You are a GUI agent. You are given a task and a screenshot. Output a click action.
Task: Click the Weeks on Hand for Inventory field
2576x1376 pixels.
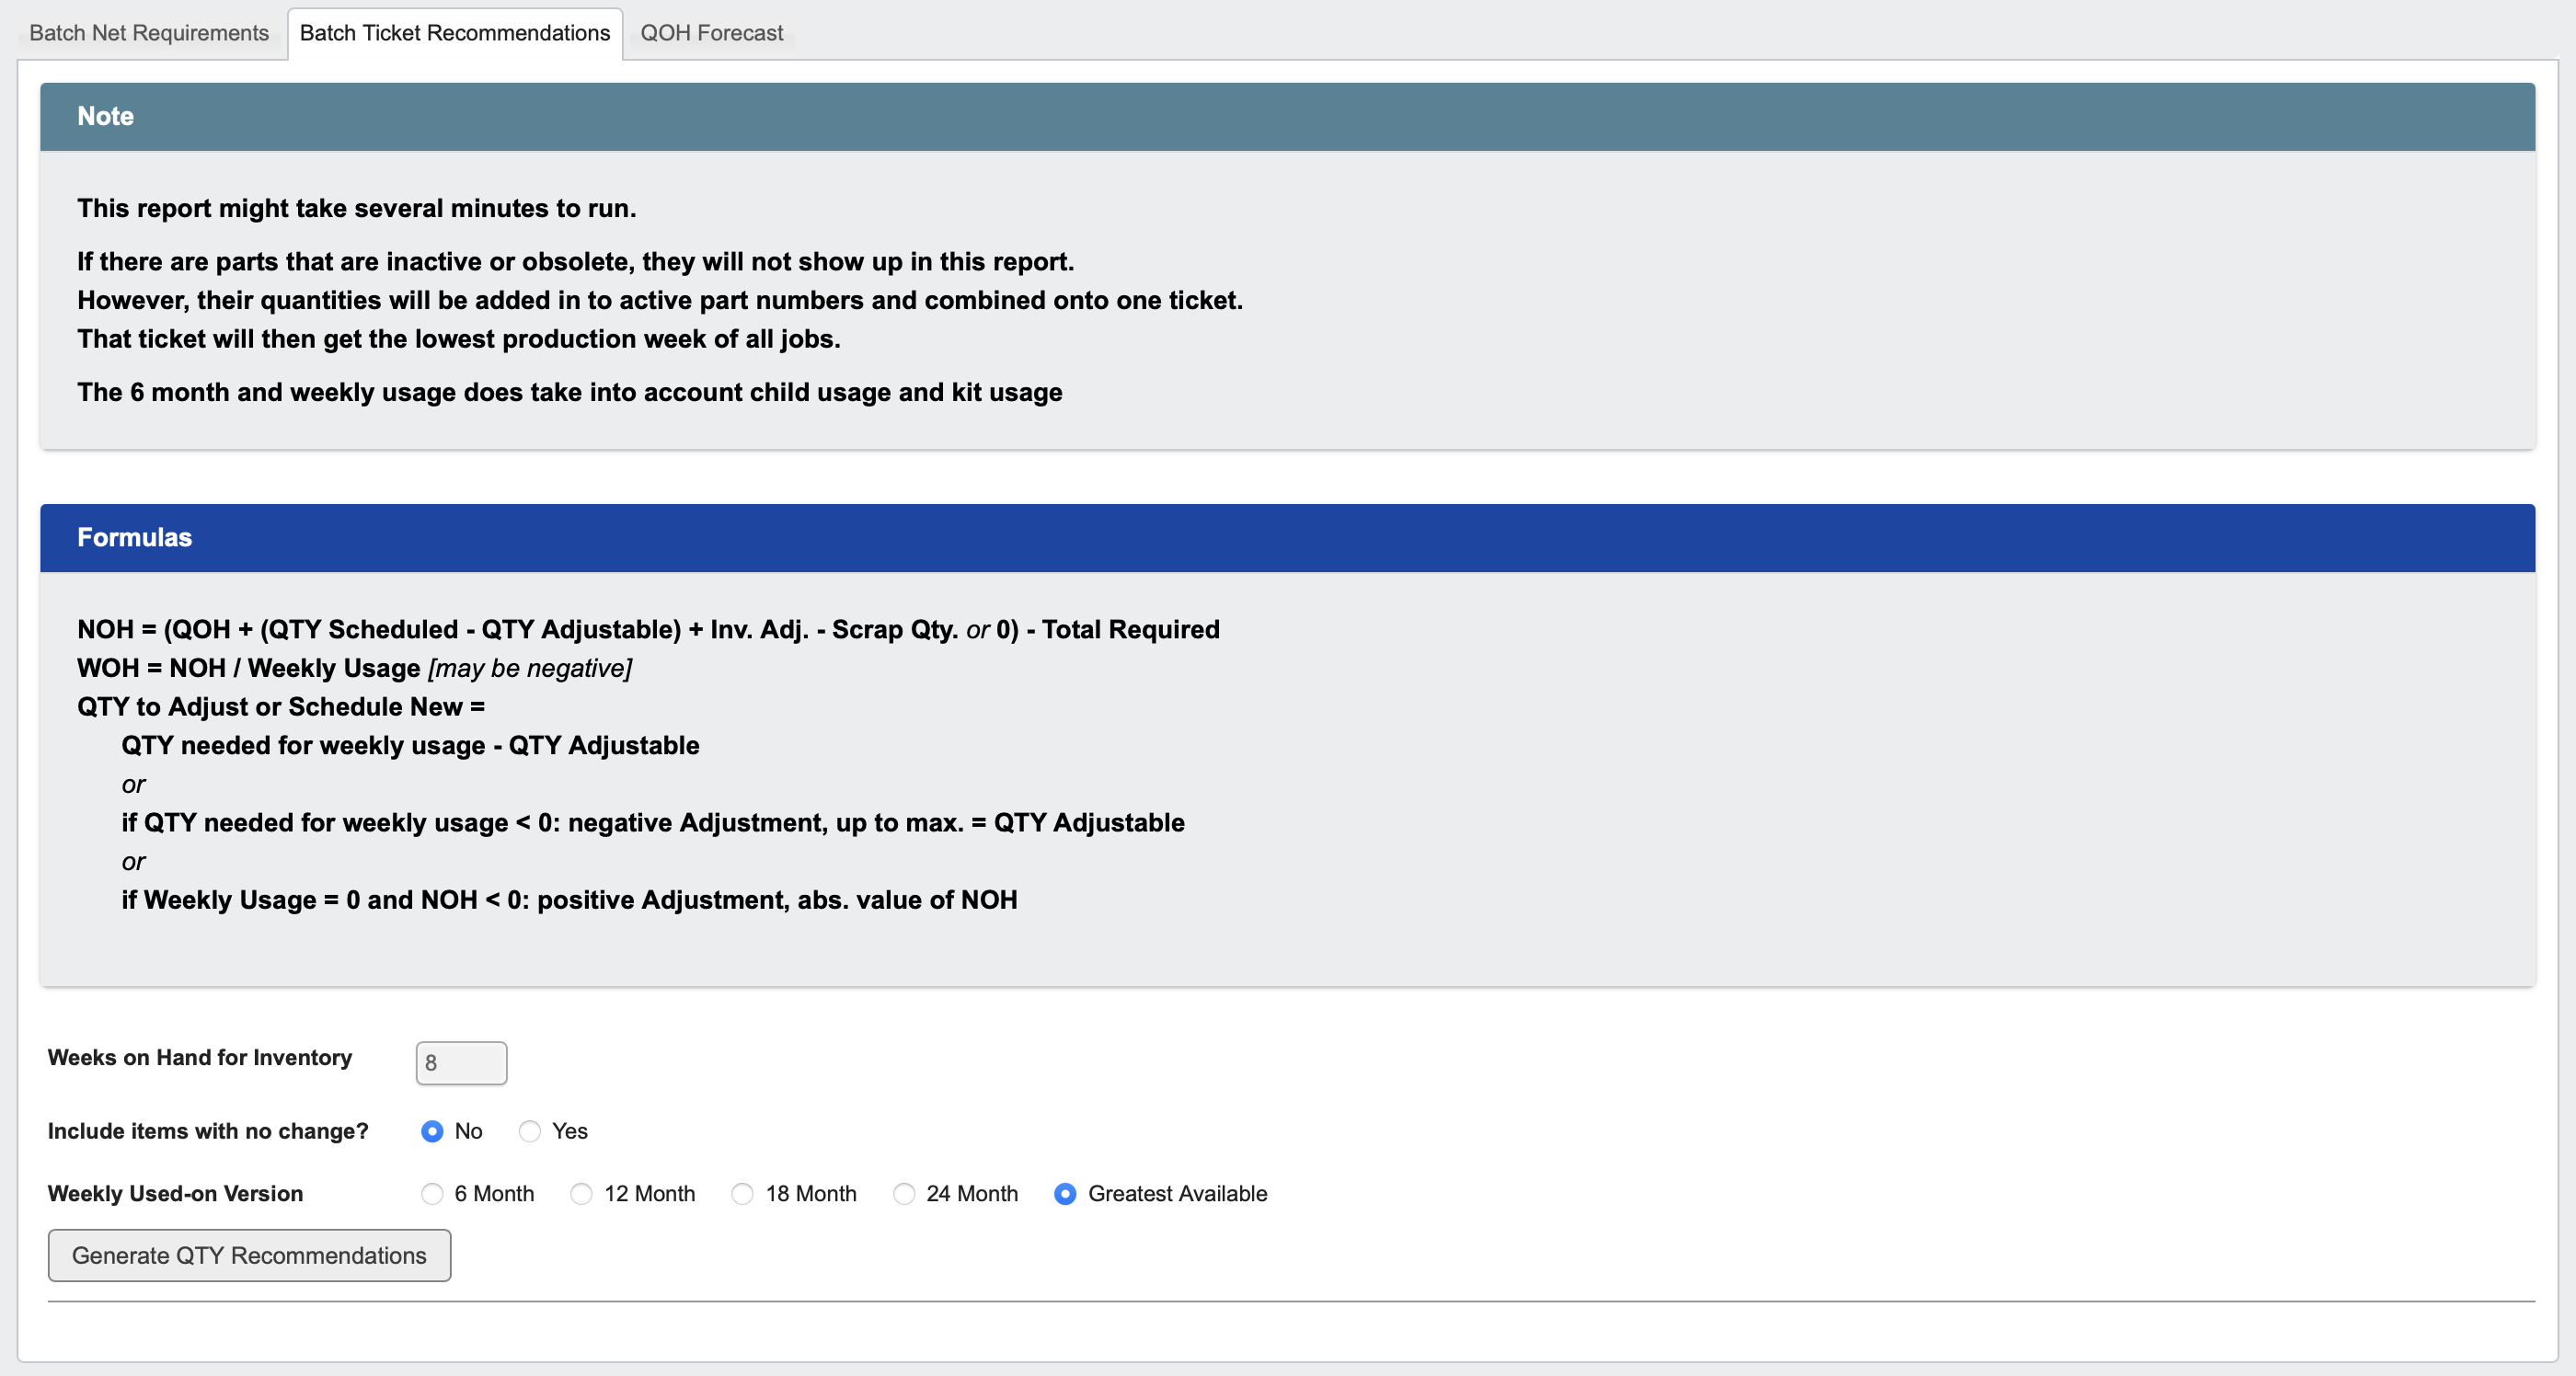coord(460,1063)
